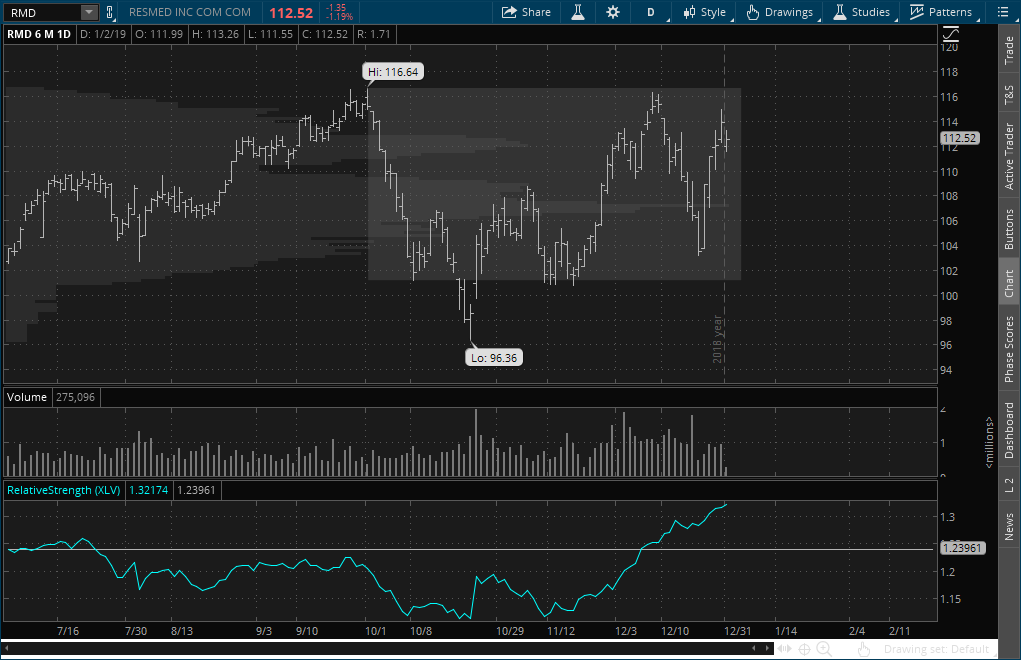Open the Style dropdown menu
The image size is (1021, 660).
point(705,12)
